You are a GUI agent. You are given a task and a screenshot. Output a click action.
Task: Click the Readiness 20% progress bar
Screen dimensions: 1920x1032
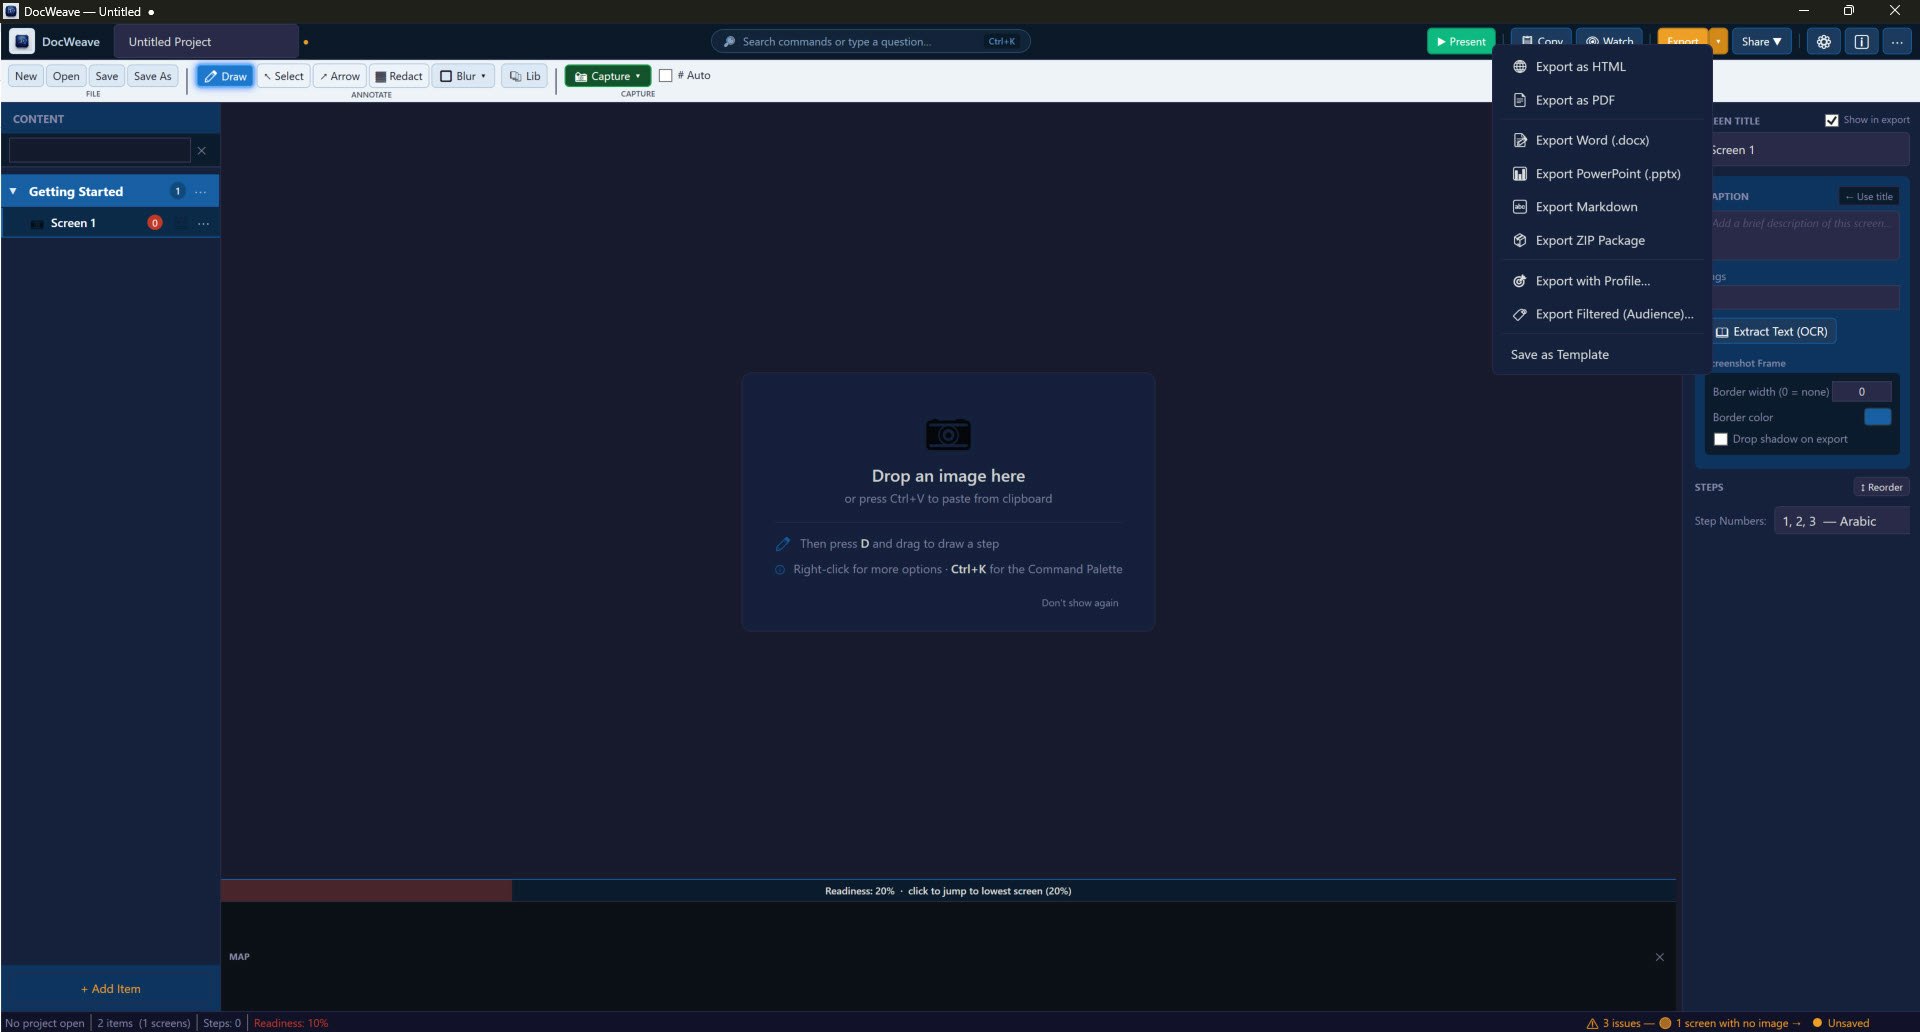[948, 891]
